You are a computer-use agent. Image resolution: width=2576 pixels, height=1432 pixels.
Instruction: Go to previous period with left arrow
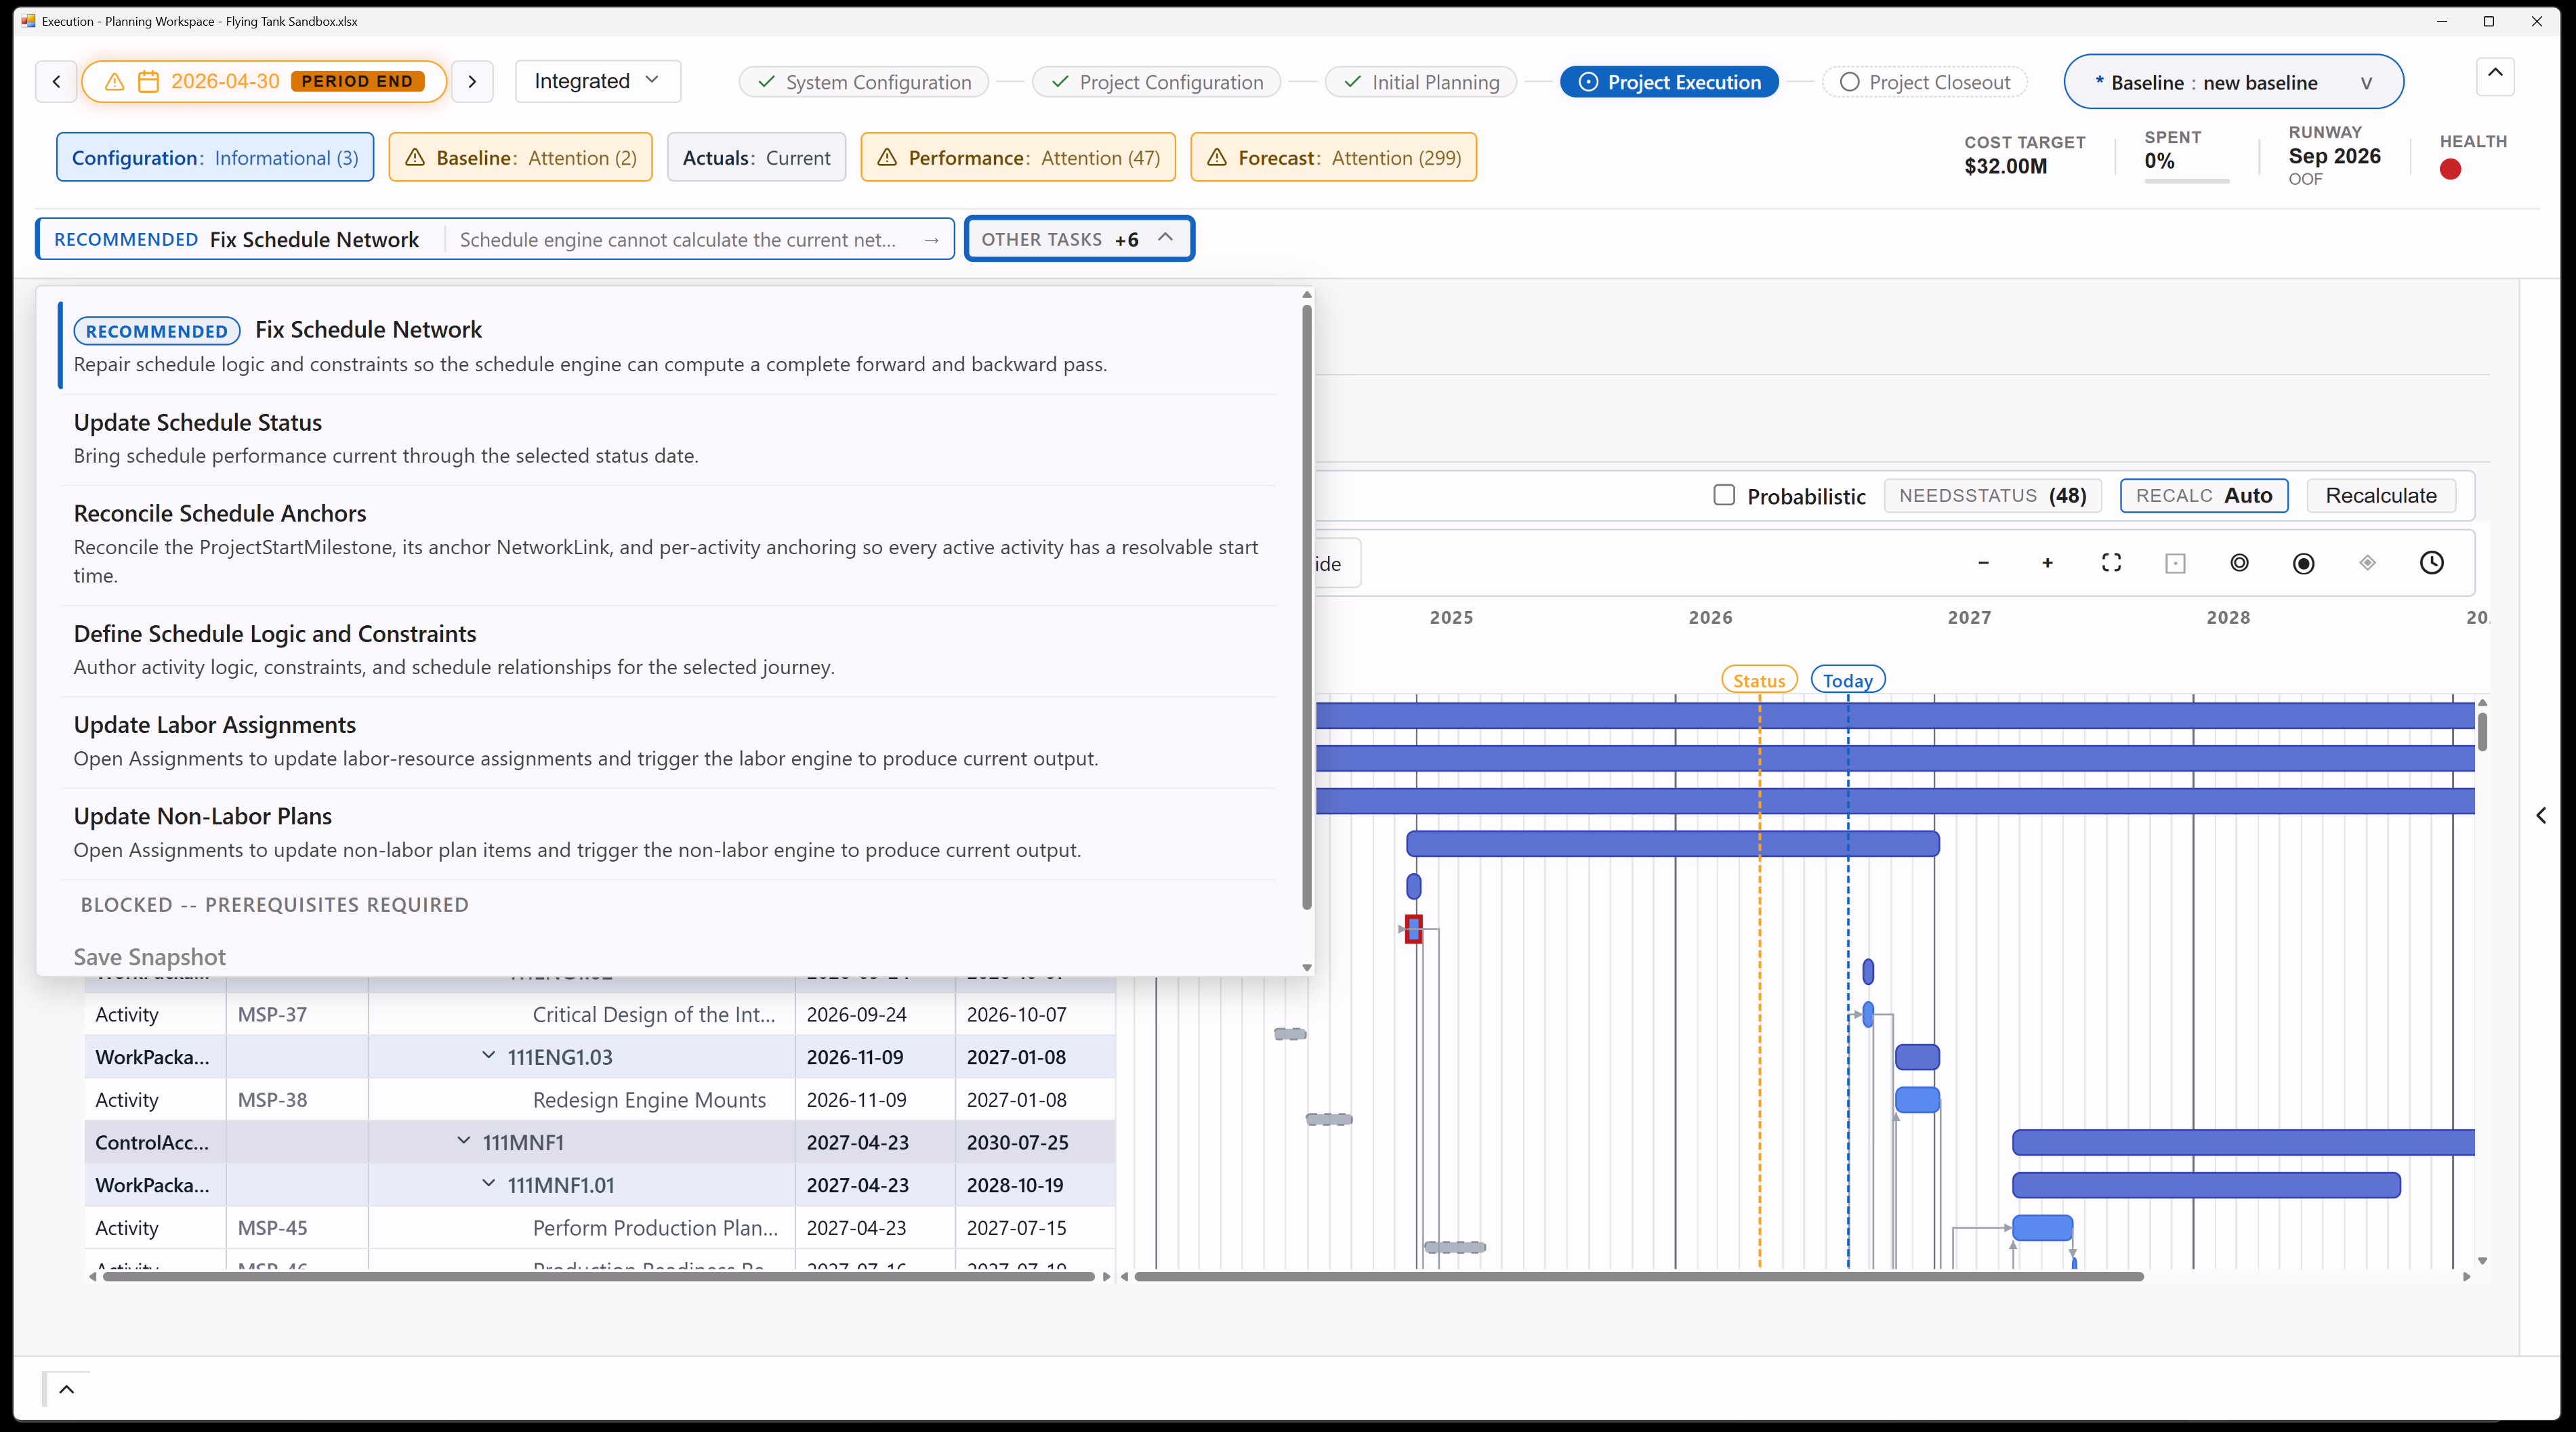point(56,81)
